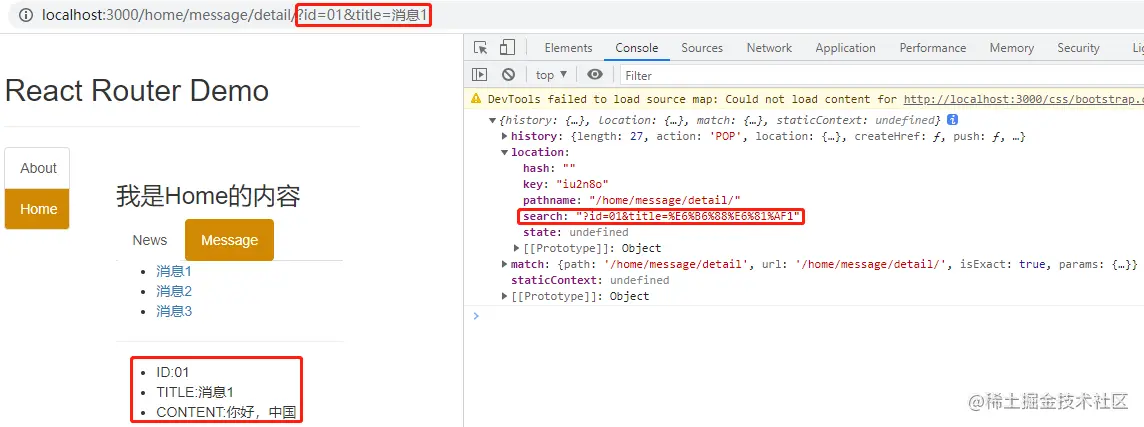Switch to the Elements tab

(568, 48)
